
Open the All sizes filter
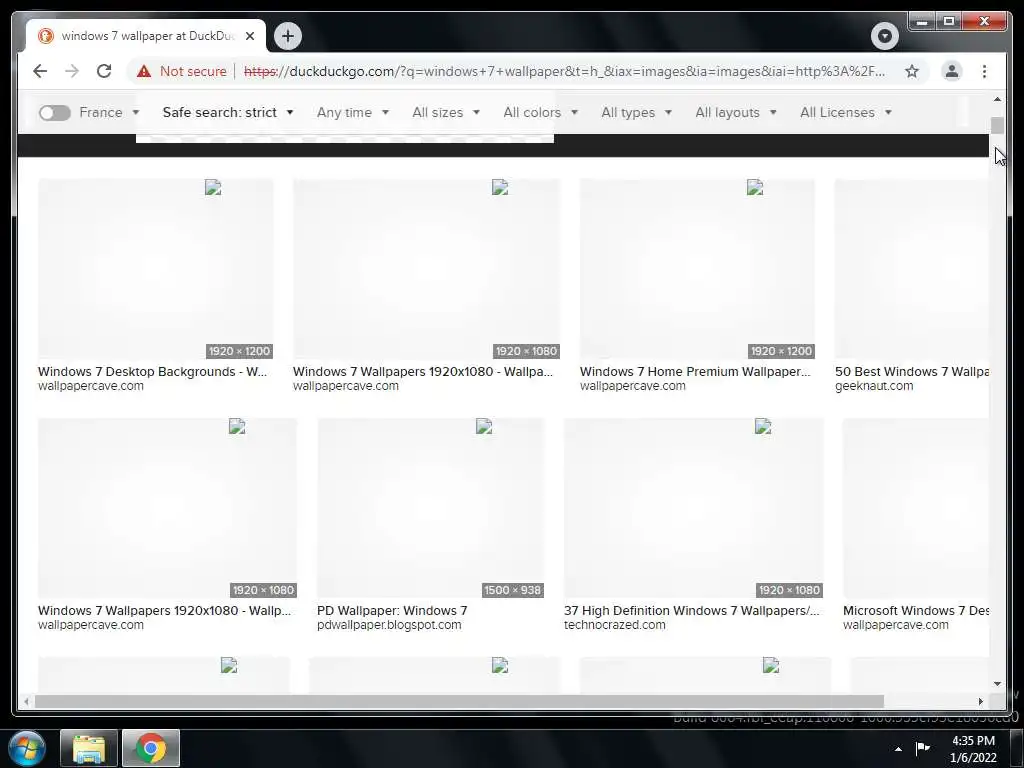pos(446,112)
